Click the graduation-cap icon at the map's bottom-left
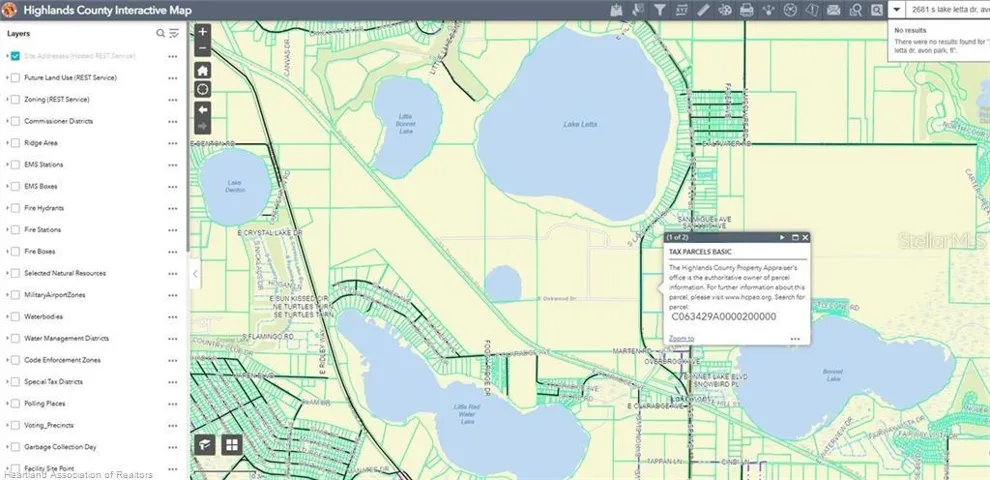Image resolution: width=990 pixels, height=480 pixels. (x=205, y=445)
